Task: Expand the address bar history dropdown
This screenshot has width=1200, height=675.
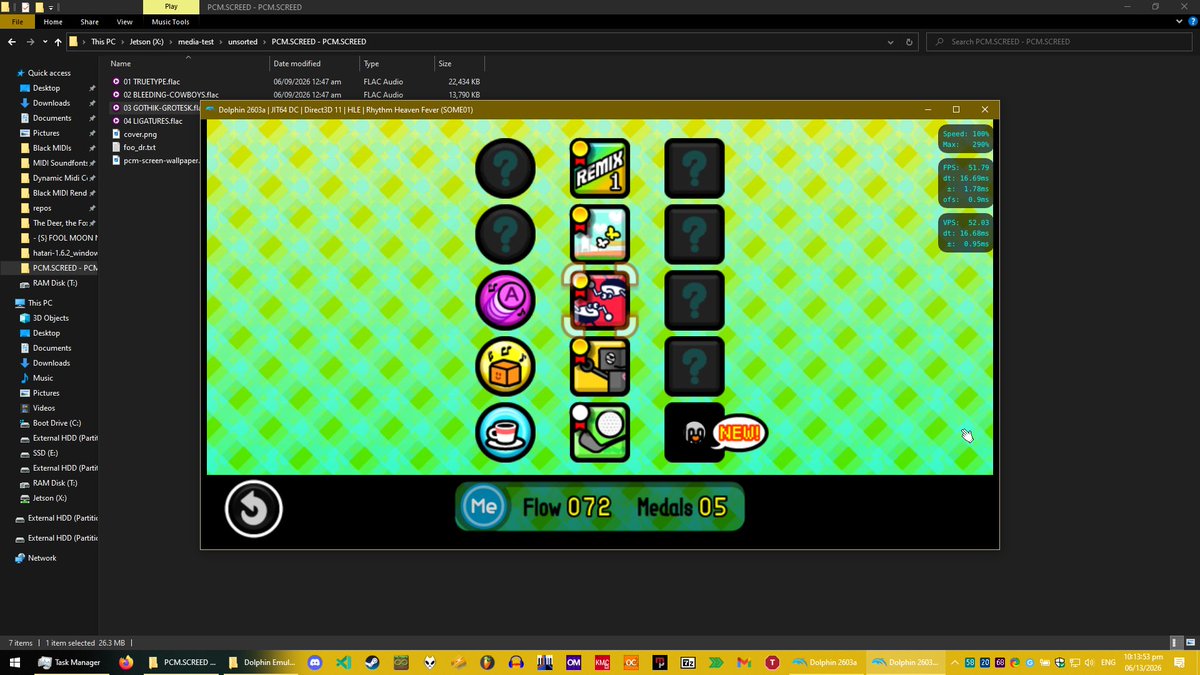Action: point(891,42)
